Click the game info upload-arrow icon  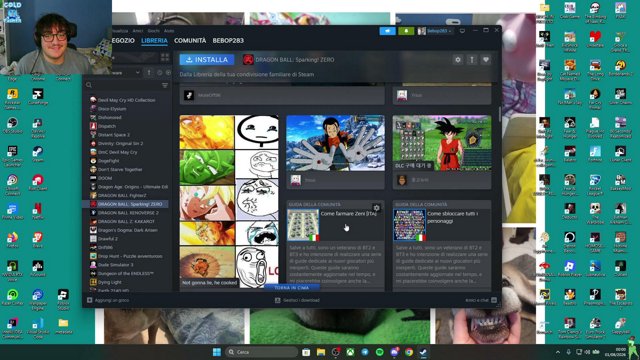point(472,60)
